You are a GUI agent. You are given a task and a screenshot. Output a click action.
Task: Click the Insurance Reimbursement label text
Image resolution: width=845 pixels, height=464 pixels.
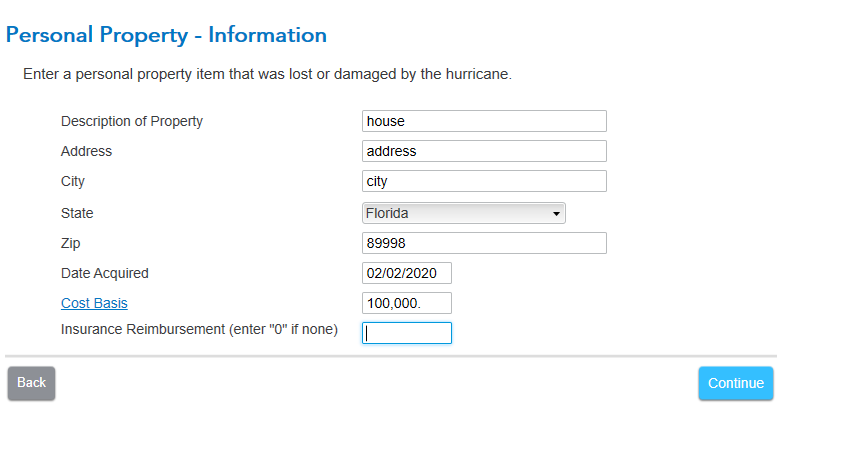point(199,329)
